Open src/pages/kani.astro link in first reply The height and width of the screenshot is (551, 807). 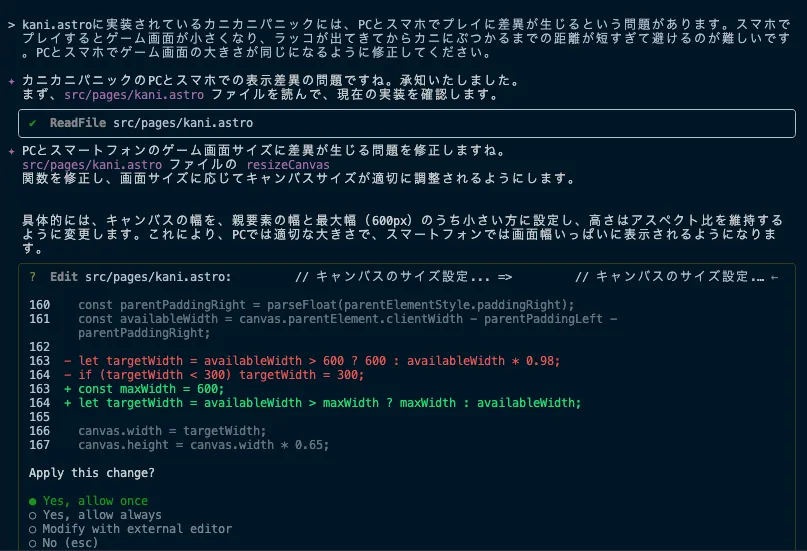coord(134,95)
